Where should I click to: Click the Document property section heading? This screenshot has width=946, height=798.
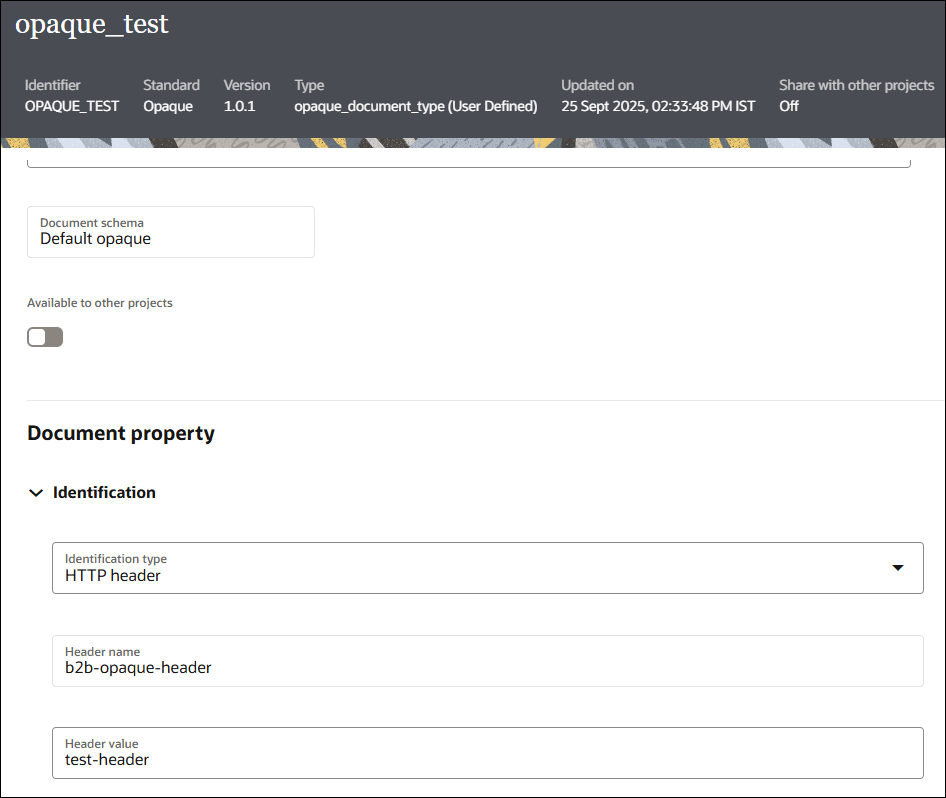[120, 433]
